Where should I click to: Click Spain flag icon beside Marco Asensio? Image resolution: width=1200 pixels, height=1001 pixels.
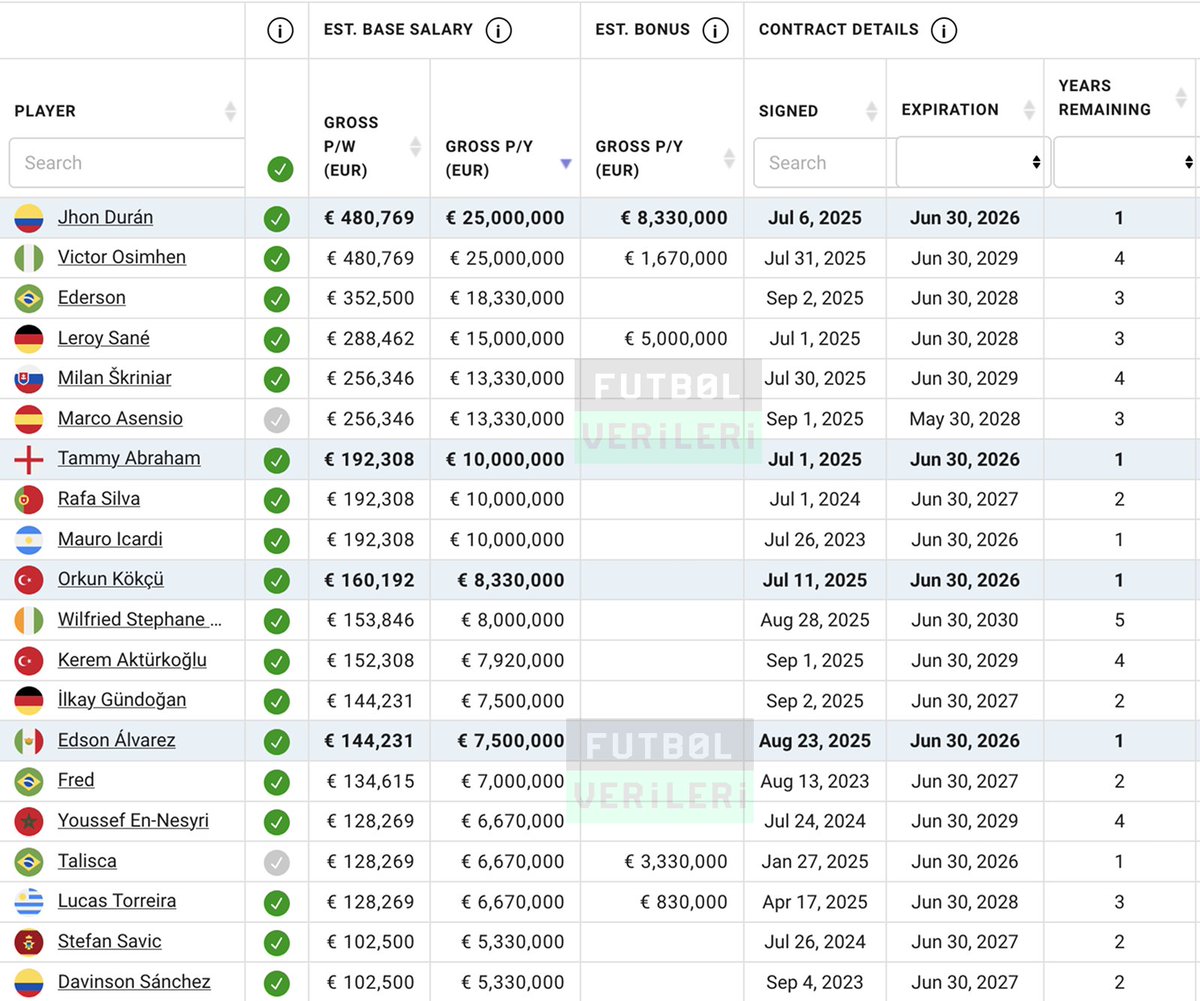point(29,419)
